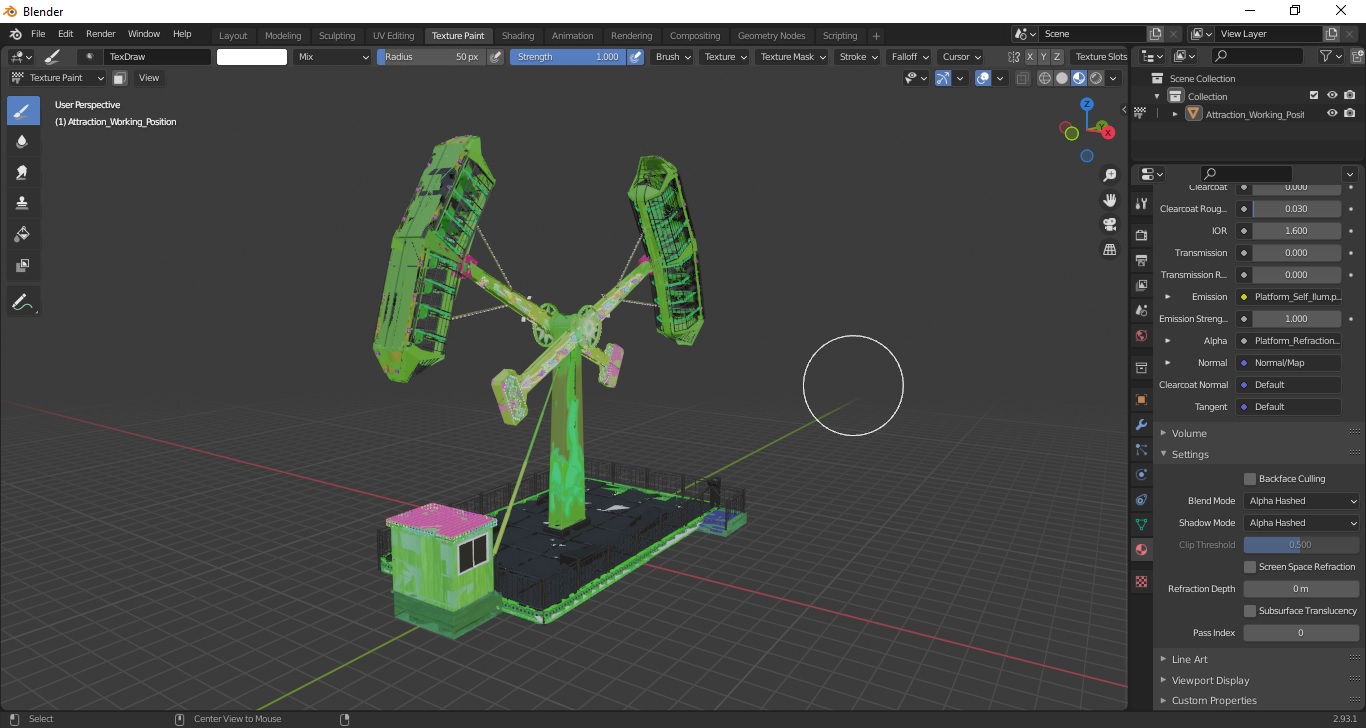
Task: Select the Mask tool
Action: tap(23, 266)
